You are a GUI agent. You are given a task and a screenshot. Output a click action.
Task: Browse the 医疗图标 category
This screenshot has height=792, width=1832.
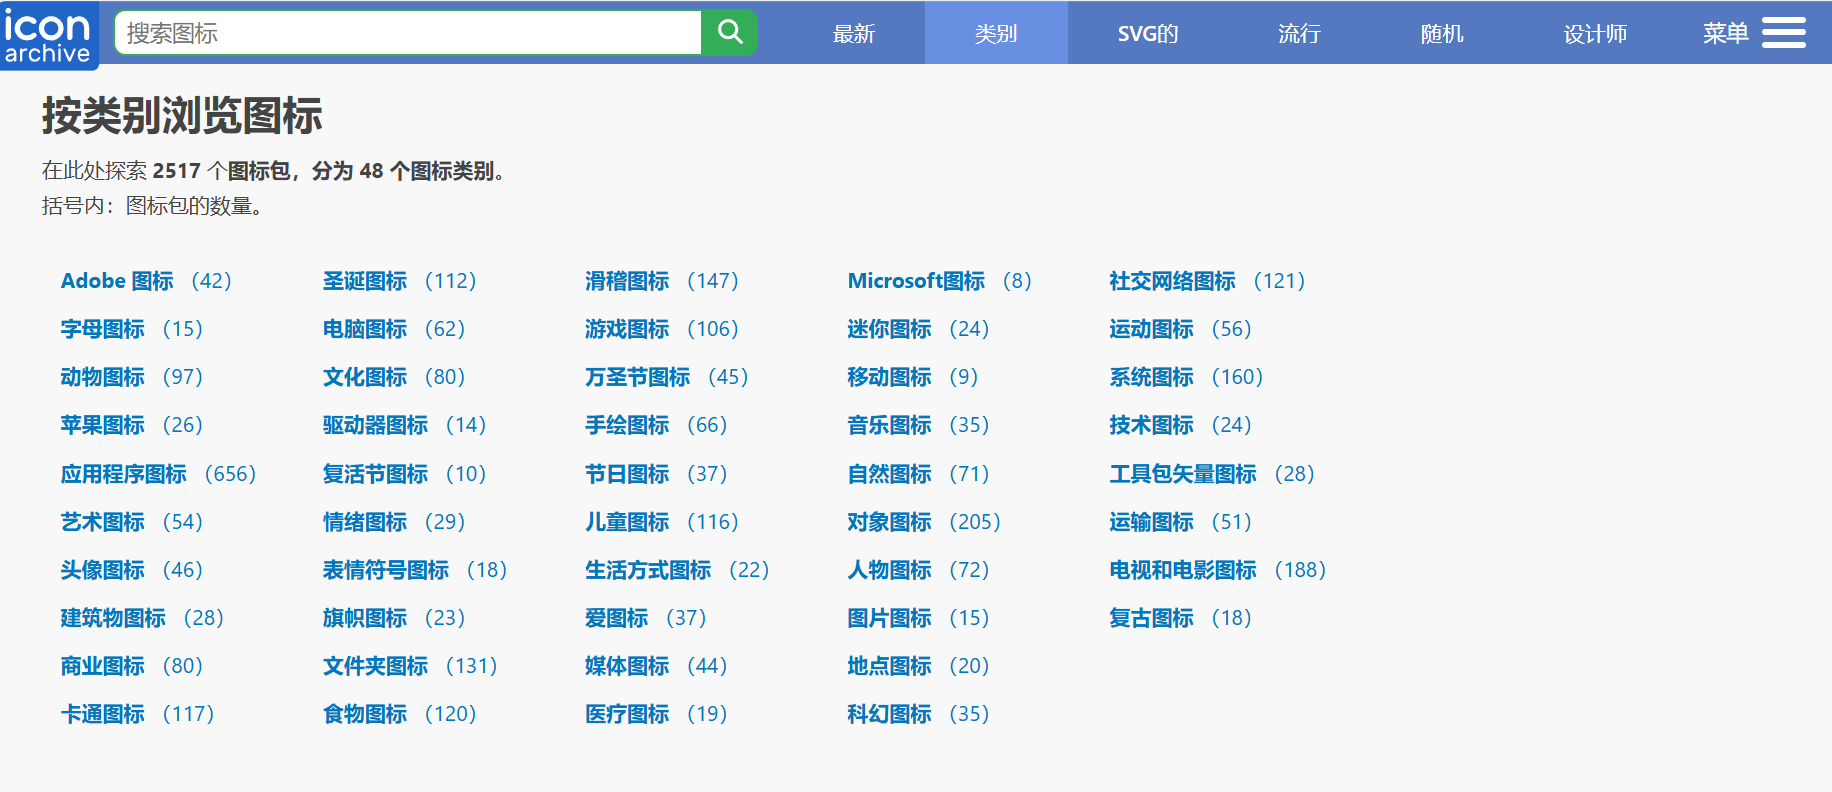click(627, 714)
